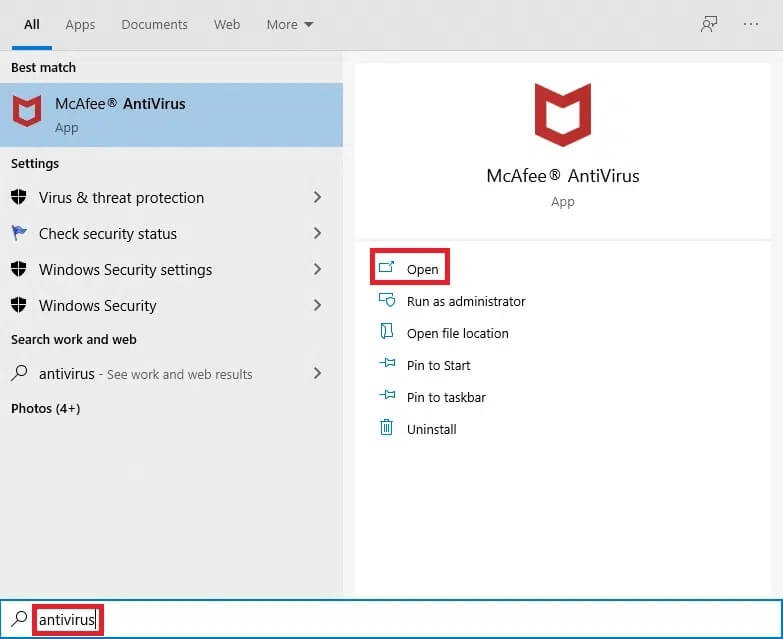The height and width of the screenshot is (639, 783).
Task: Click the shield icon beside Virus & threat protection
Action: tap(18, 197)
